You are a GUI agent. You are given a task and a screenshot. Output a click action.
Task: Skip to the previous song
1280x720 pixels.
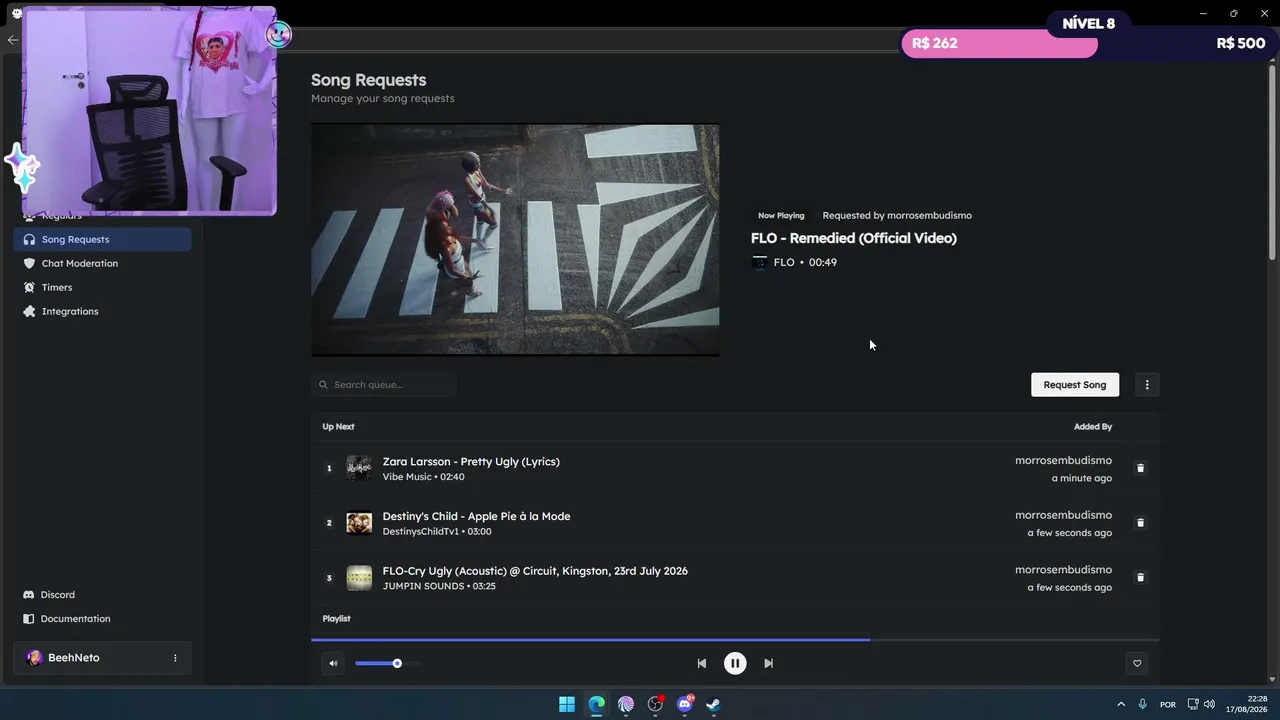click(702, 663)
